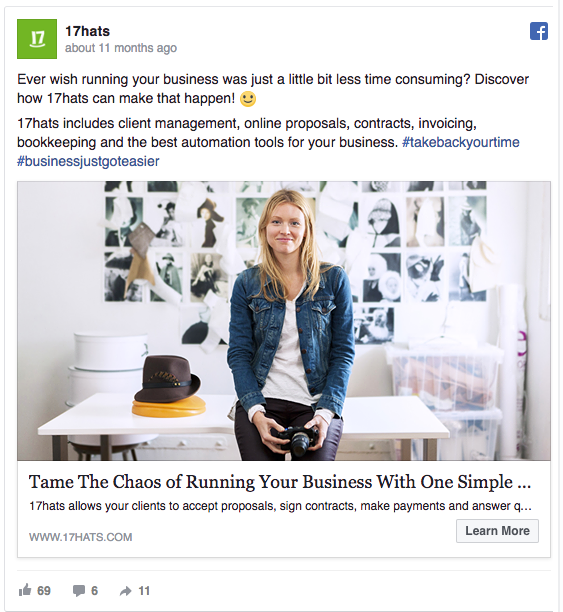
Task: Click the ad photo of woman with camera
Action: (284, 321)
